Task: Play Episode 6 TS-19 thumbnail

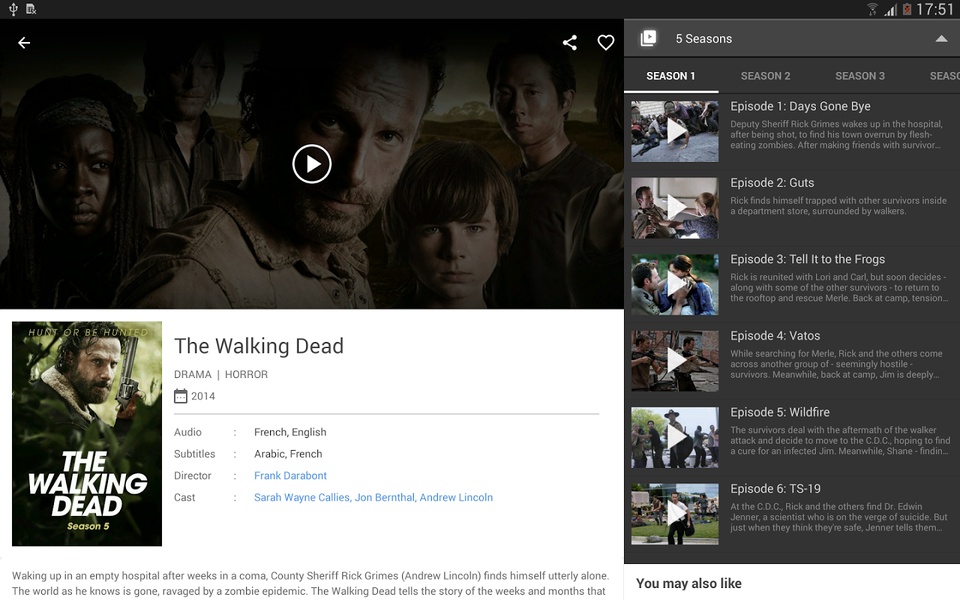Action: (x=675, y=514)
